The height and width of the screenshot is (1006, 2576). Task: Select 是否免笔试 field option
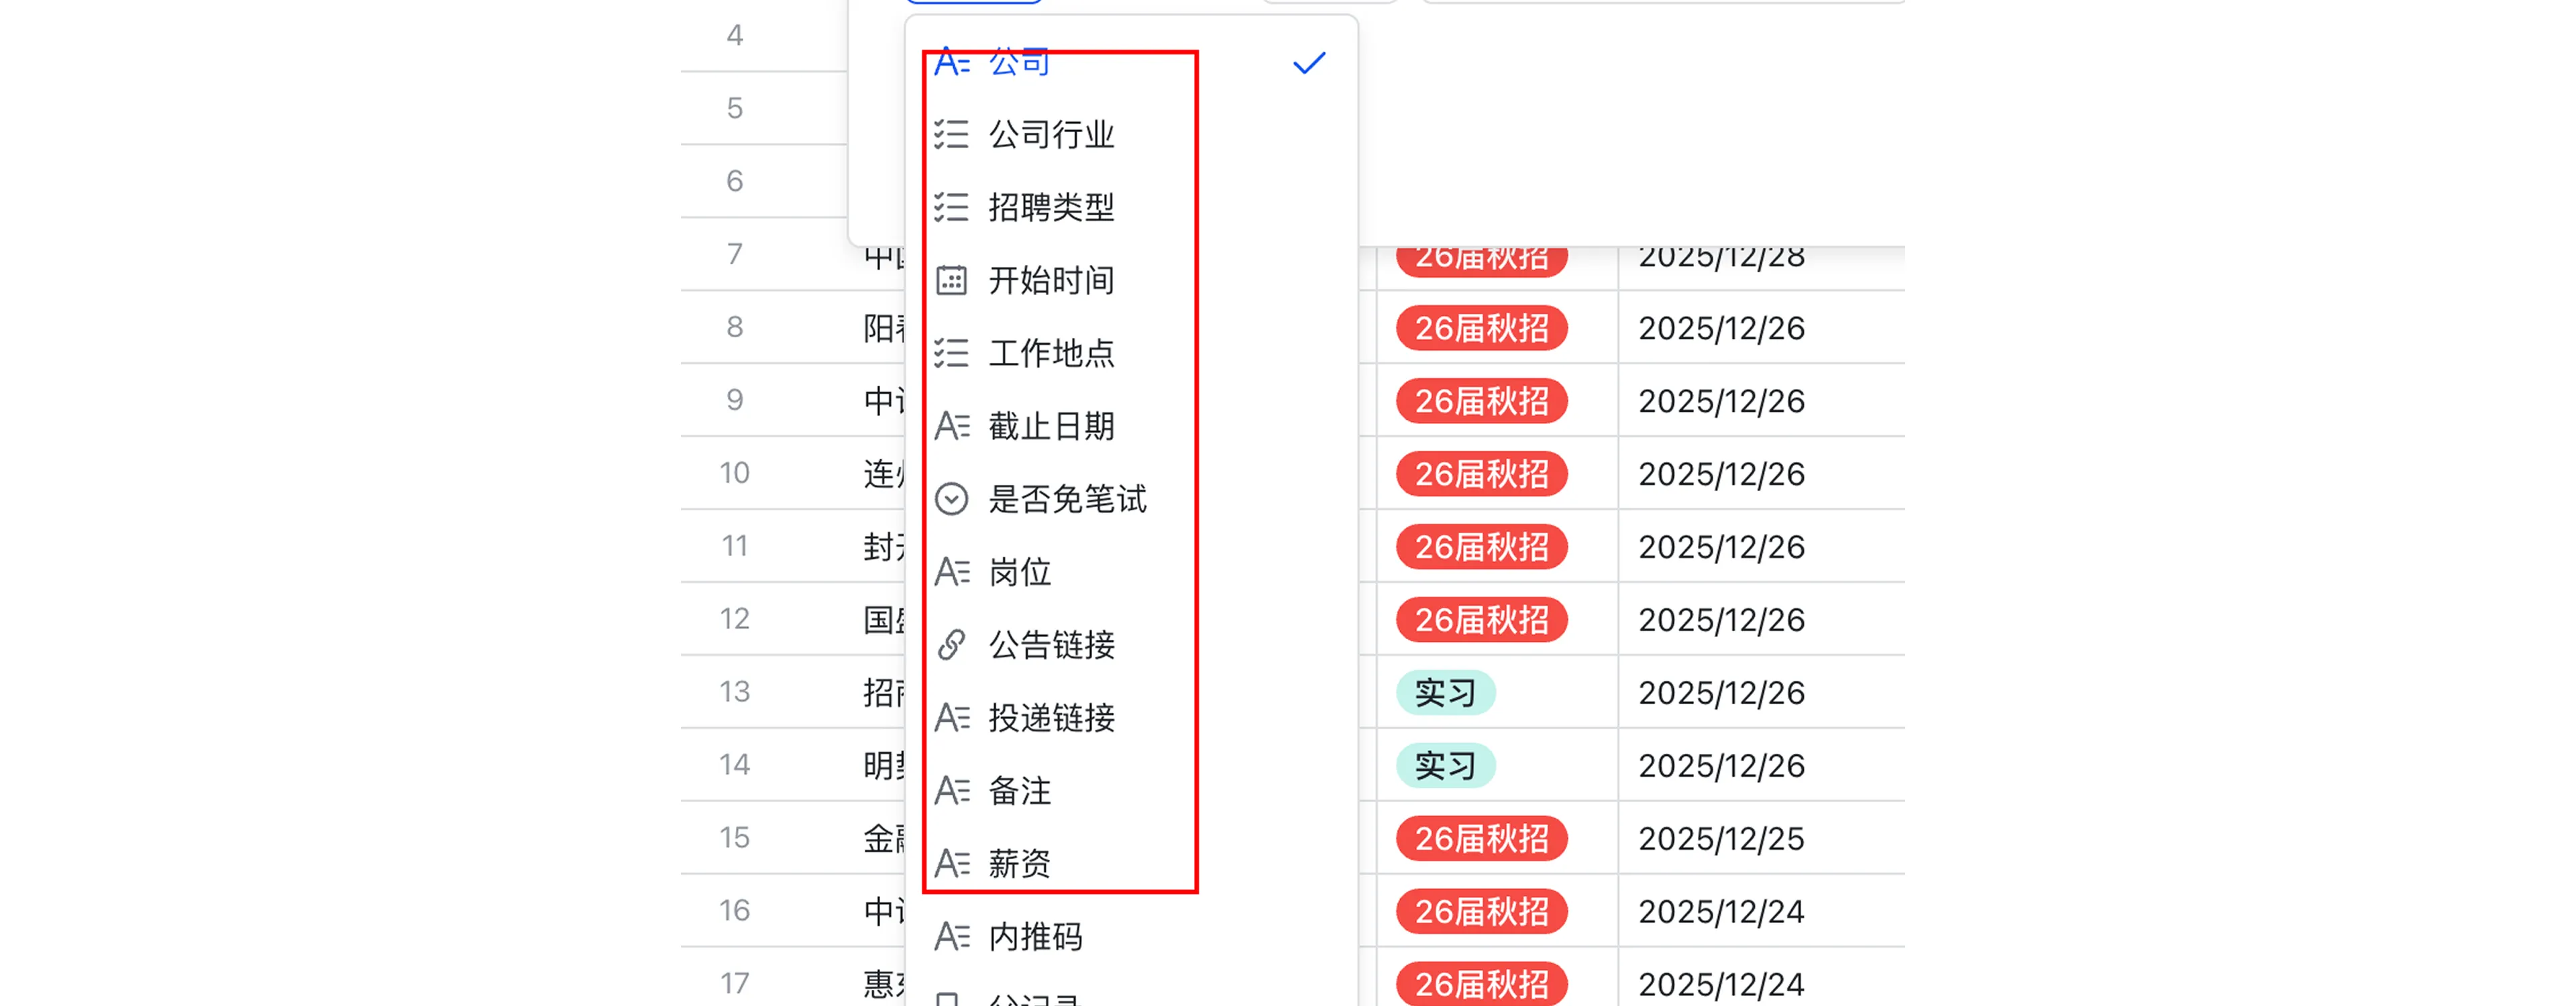point(1131,499)
